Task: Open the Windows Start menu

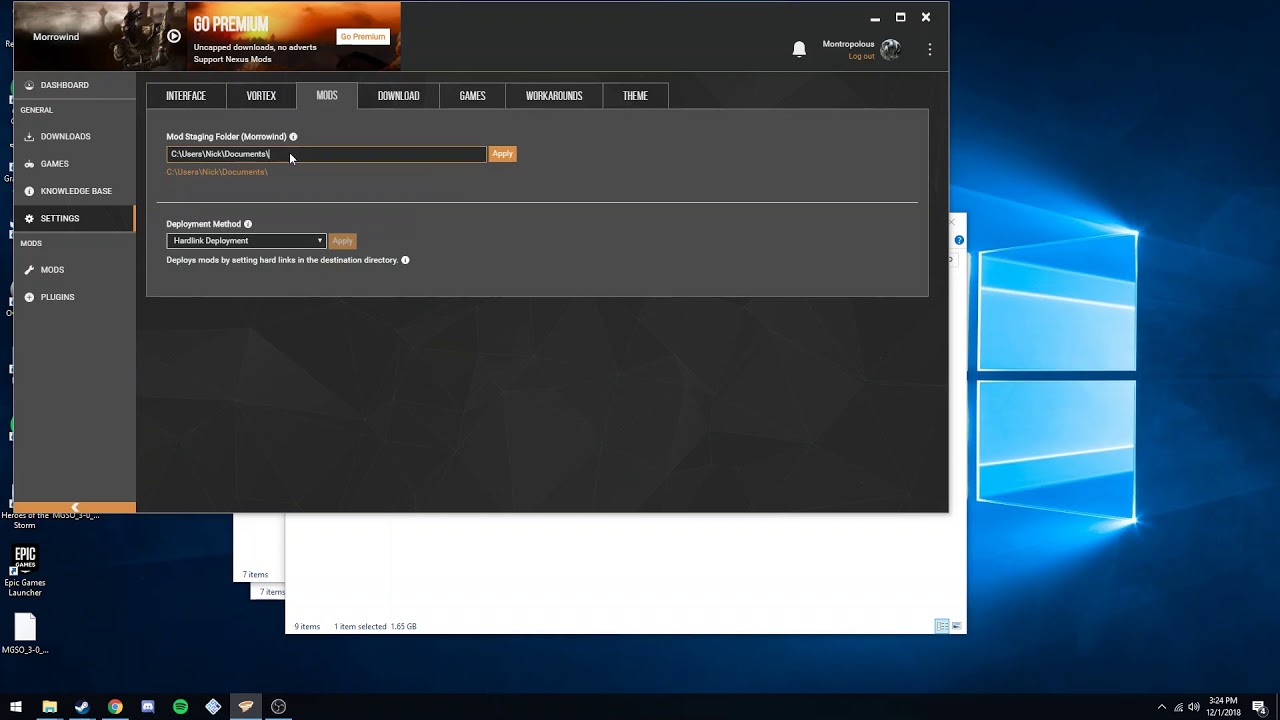Action: coord(16,706)
